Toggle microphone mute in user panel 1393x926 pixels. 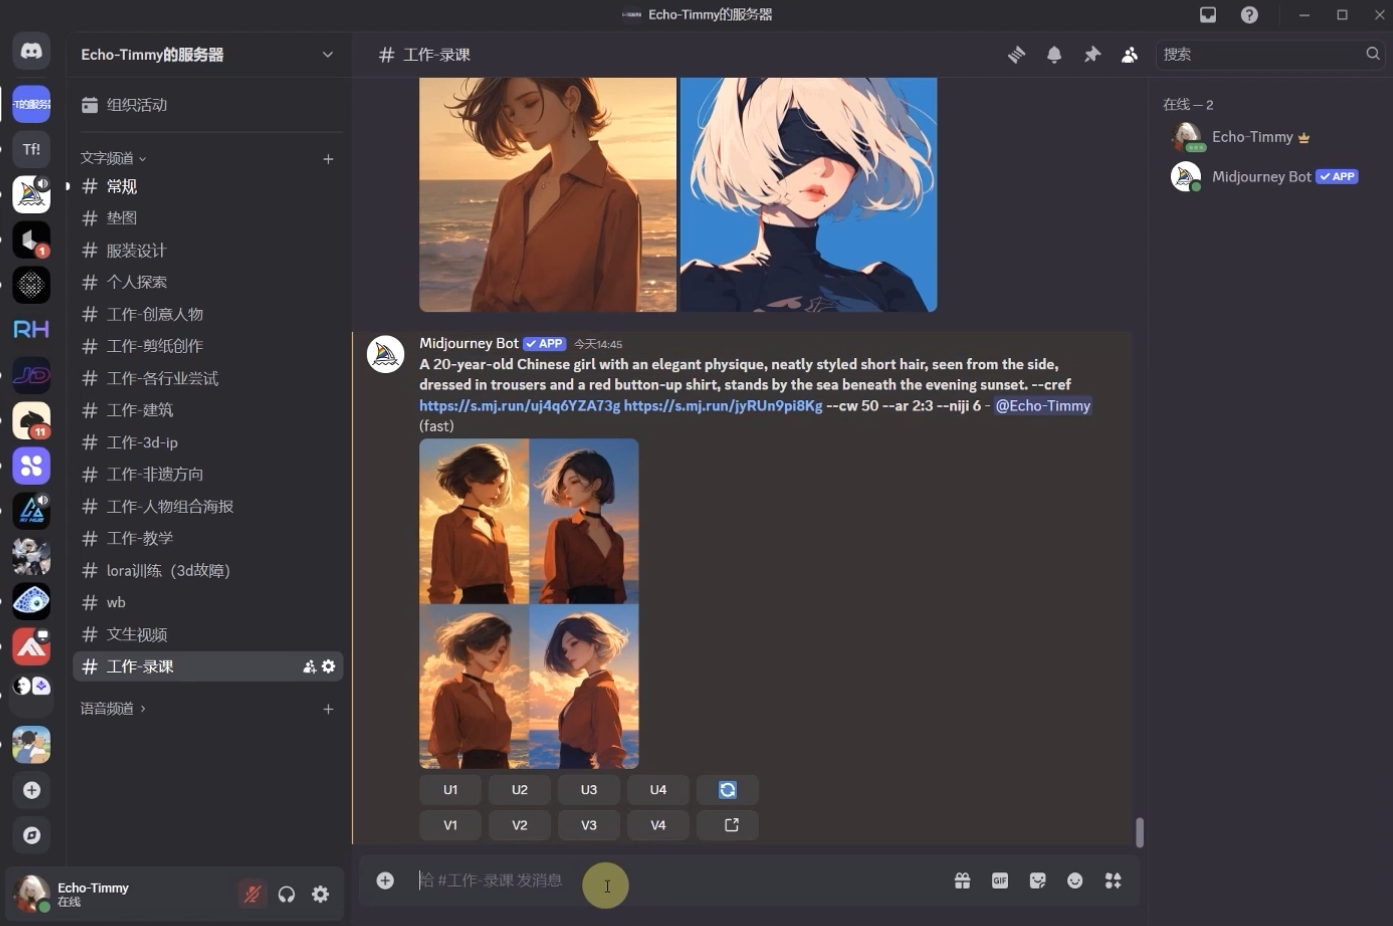252,894
